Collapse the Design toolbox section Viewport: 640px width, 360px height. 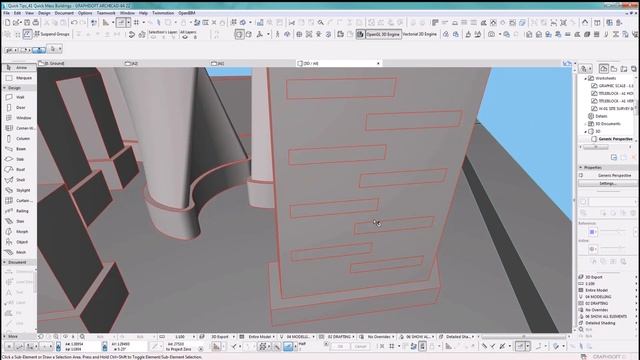point(4,88)
